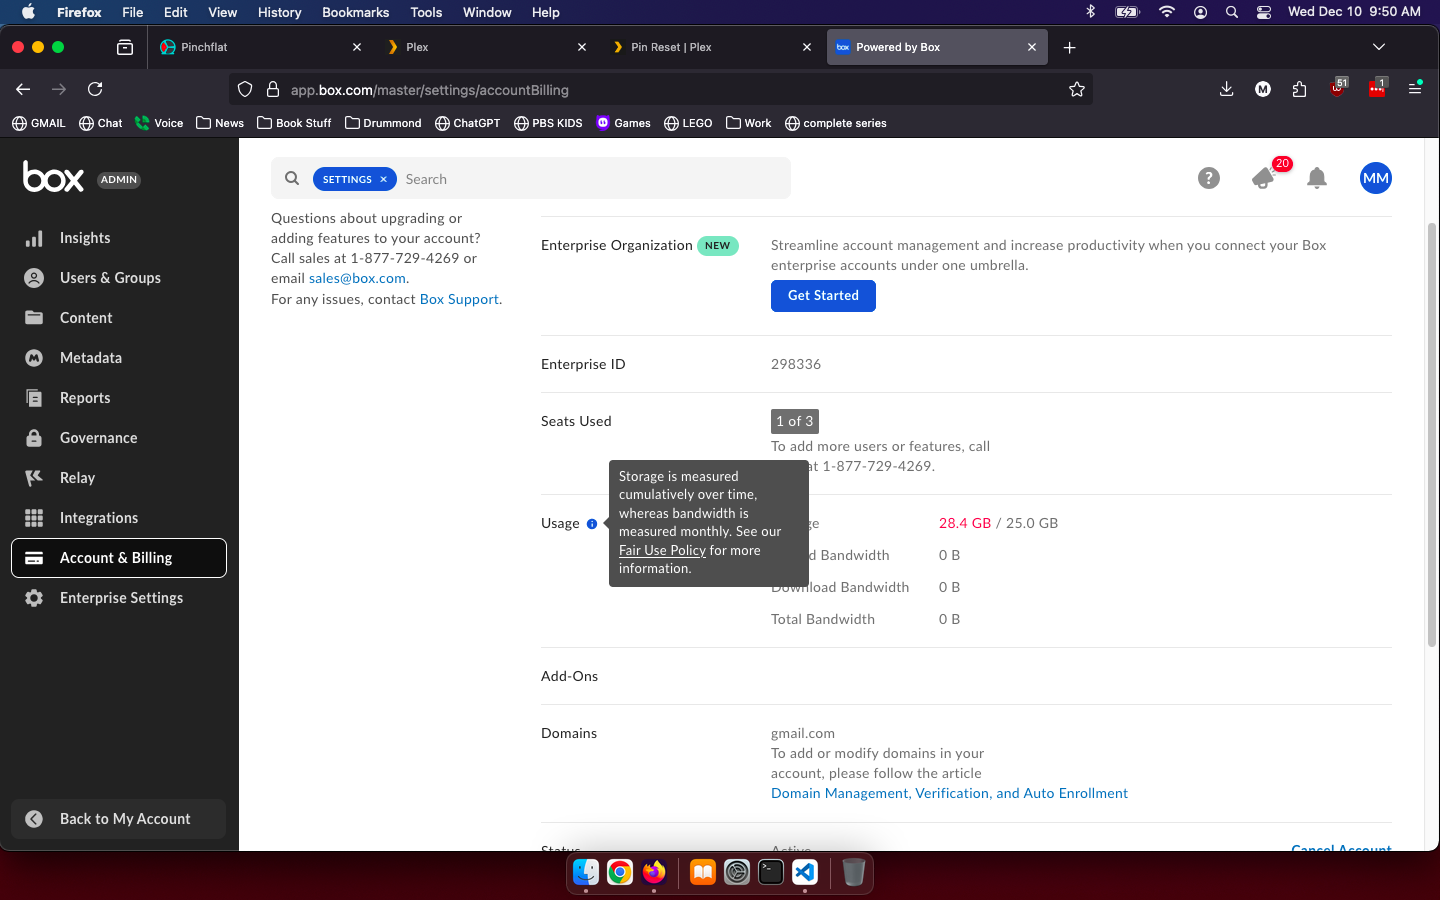Open the MM account avatar menu
This screenshot has height=900, width=1440.
(x=1375, y=179)
